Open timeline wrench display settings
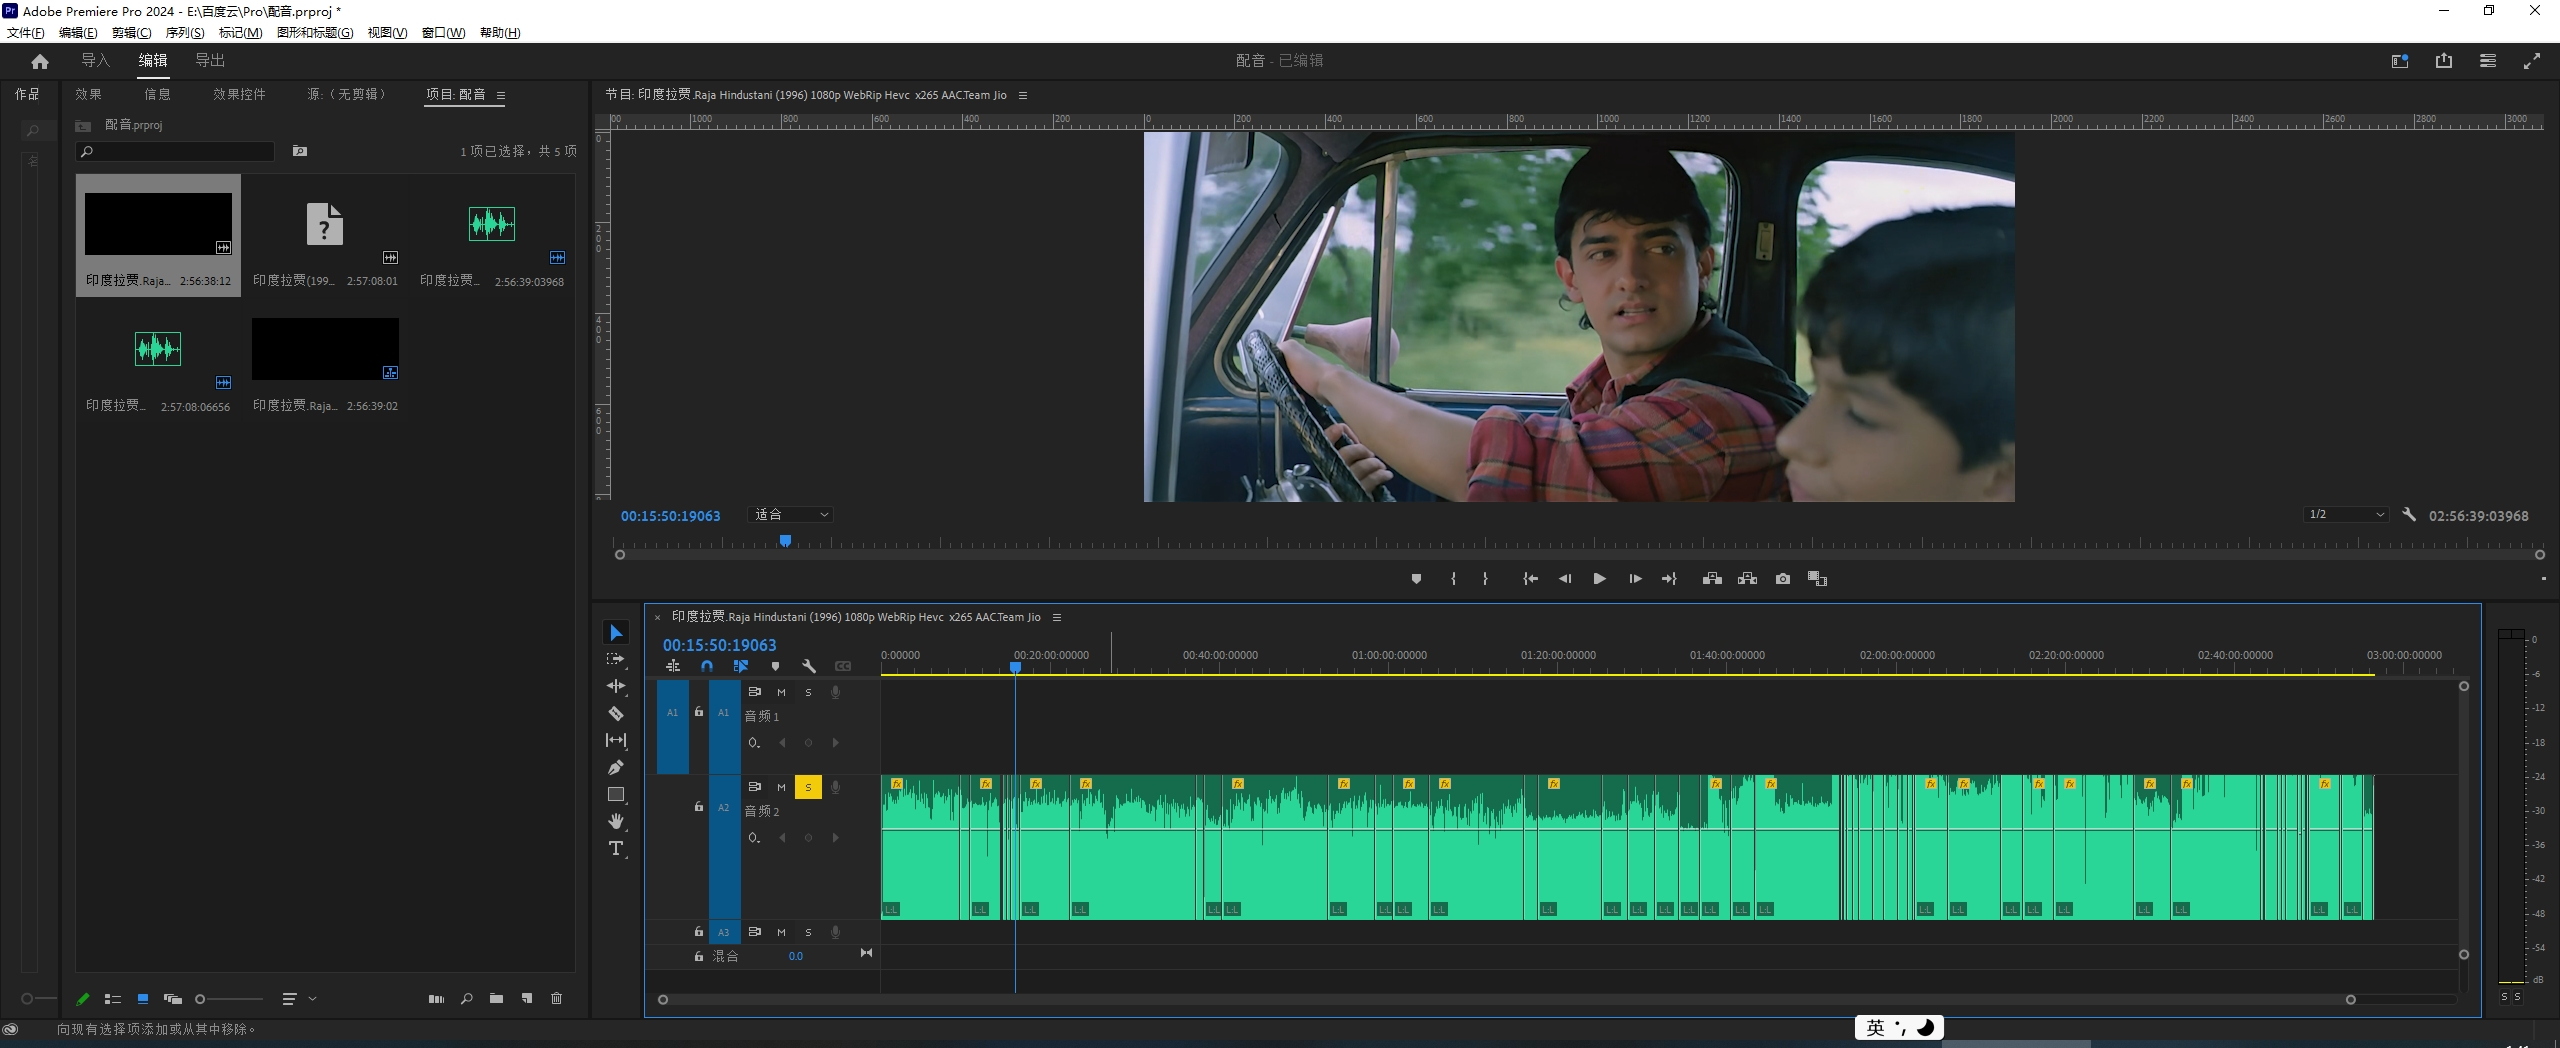2560x1048 pixels. (809, 666)
